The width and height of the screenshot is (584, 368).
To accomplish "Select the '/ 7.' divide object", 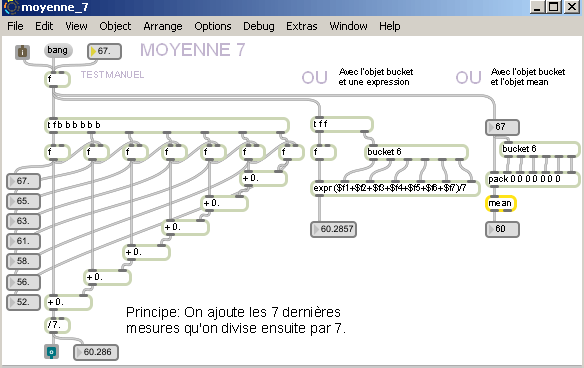I will (57, 325).
